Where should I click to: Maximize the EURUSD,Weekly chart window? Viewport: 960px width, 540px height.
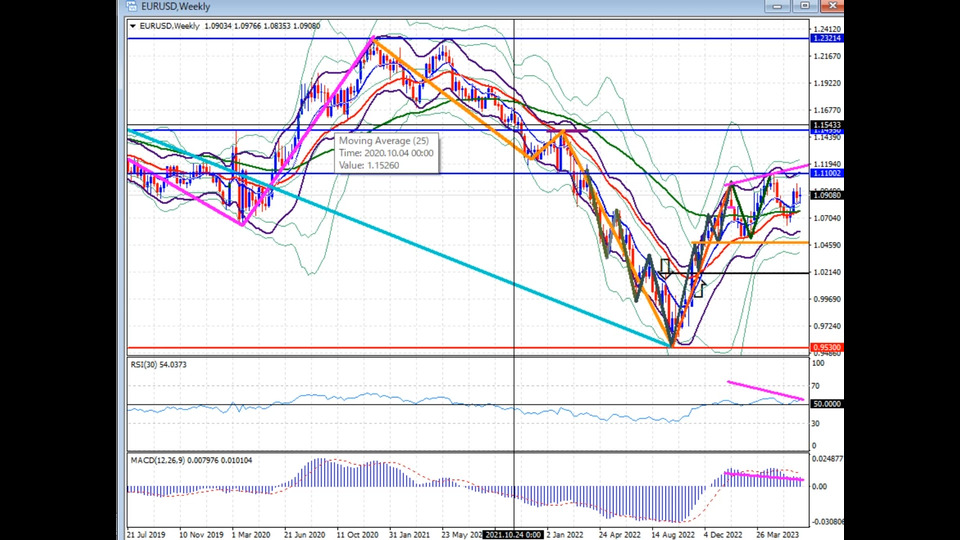click(x=805, y=6)
